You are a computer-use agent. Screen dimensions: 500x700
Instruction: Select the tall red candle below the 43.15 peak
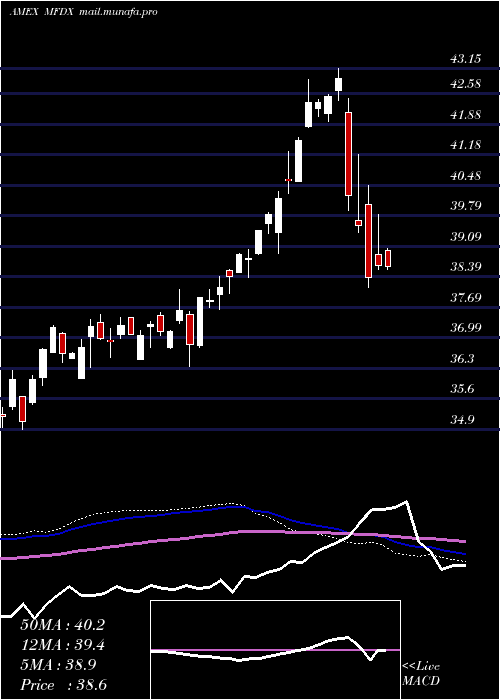[348, 154]
